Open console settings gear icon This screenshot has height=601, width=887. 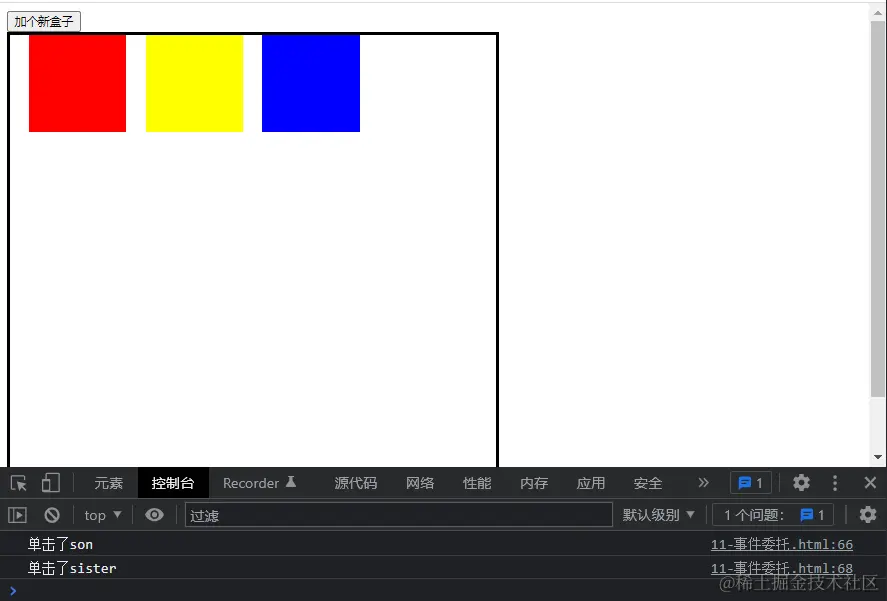868,514
